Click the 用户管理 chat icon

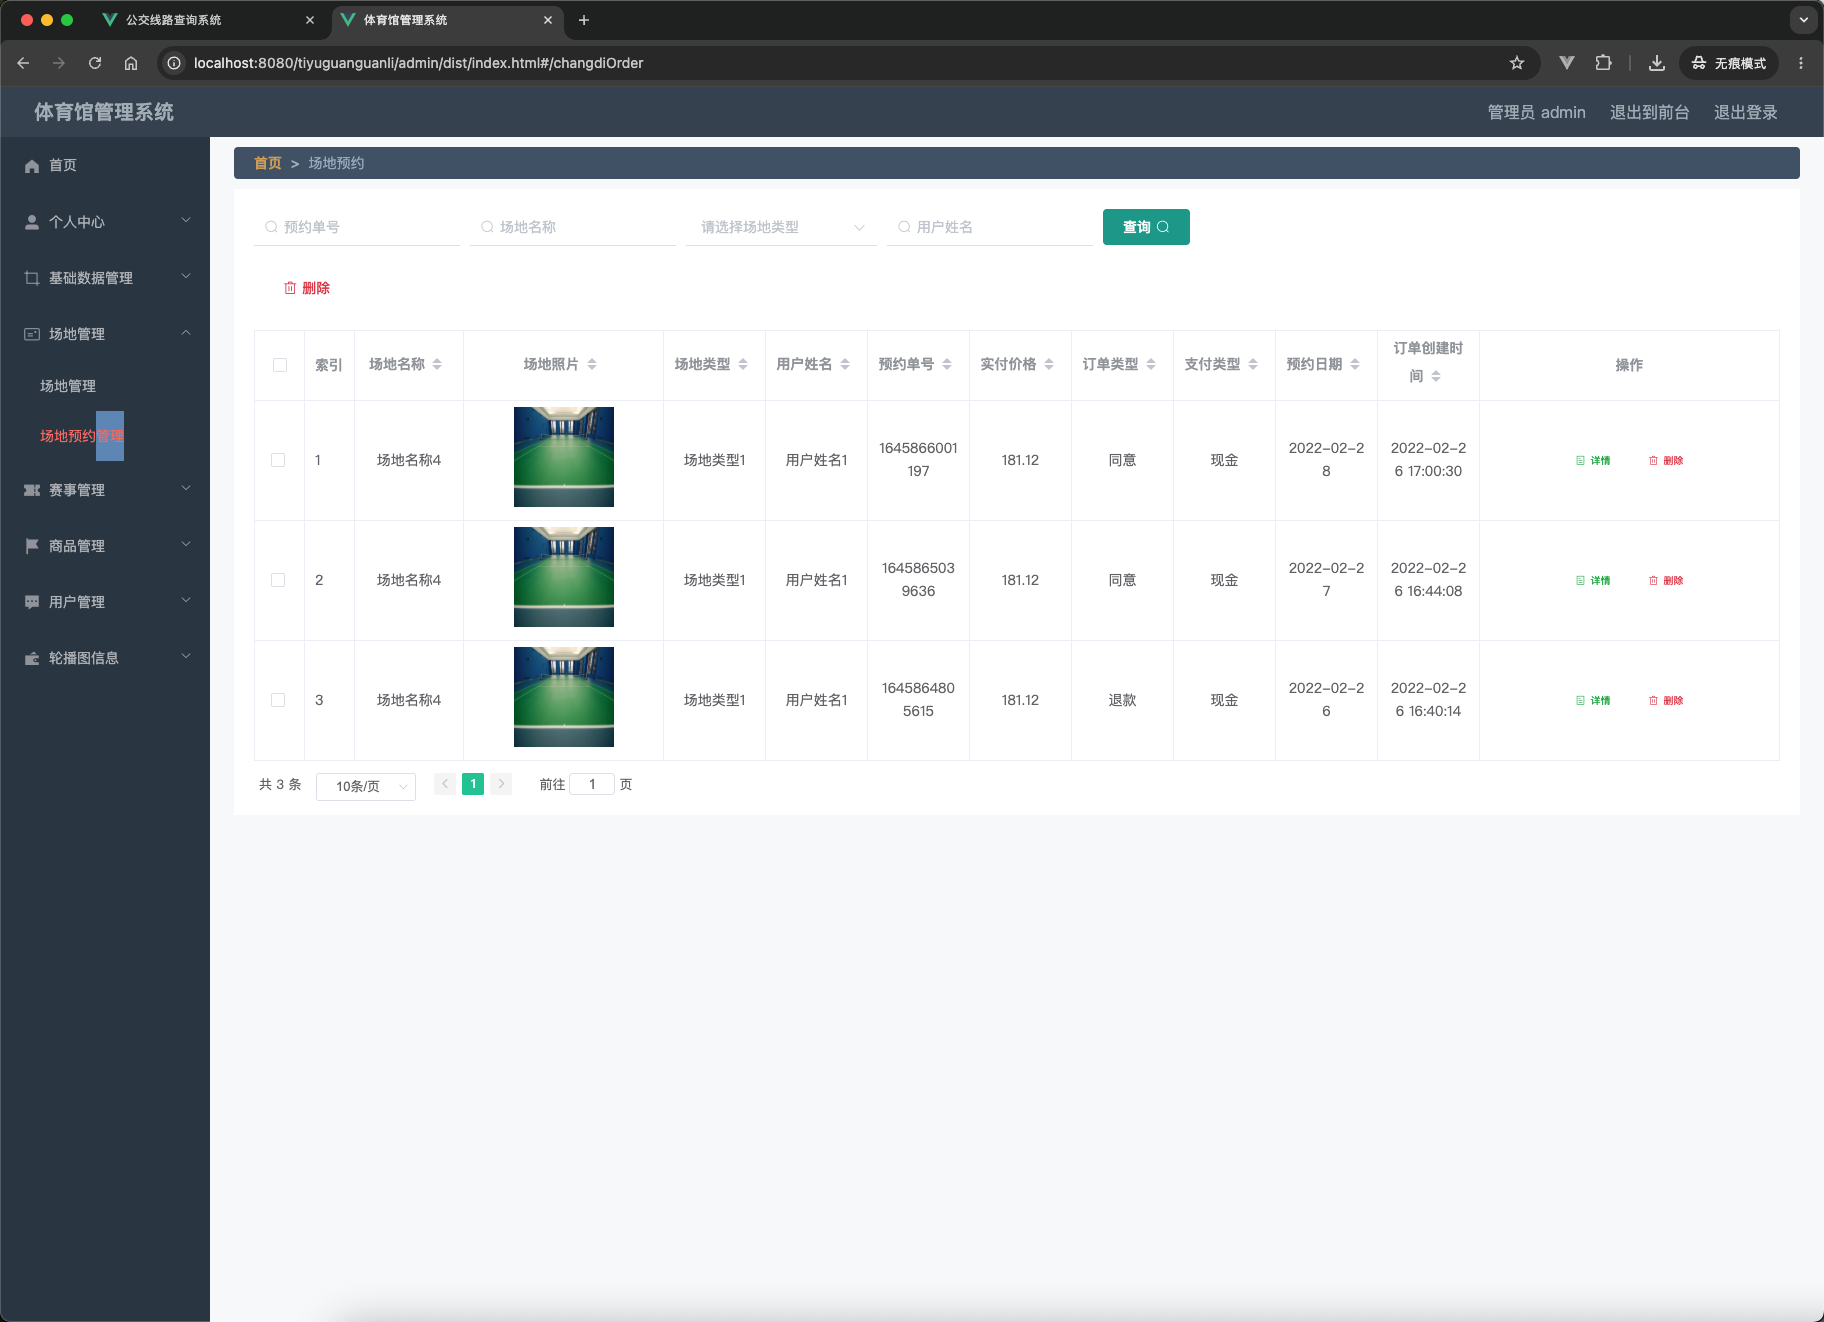[x=32, y=602]
